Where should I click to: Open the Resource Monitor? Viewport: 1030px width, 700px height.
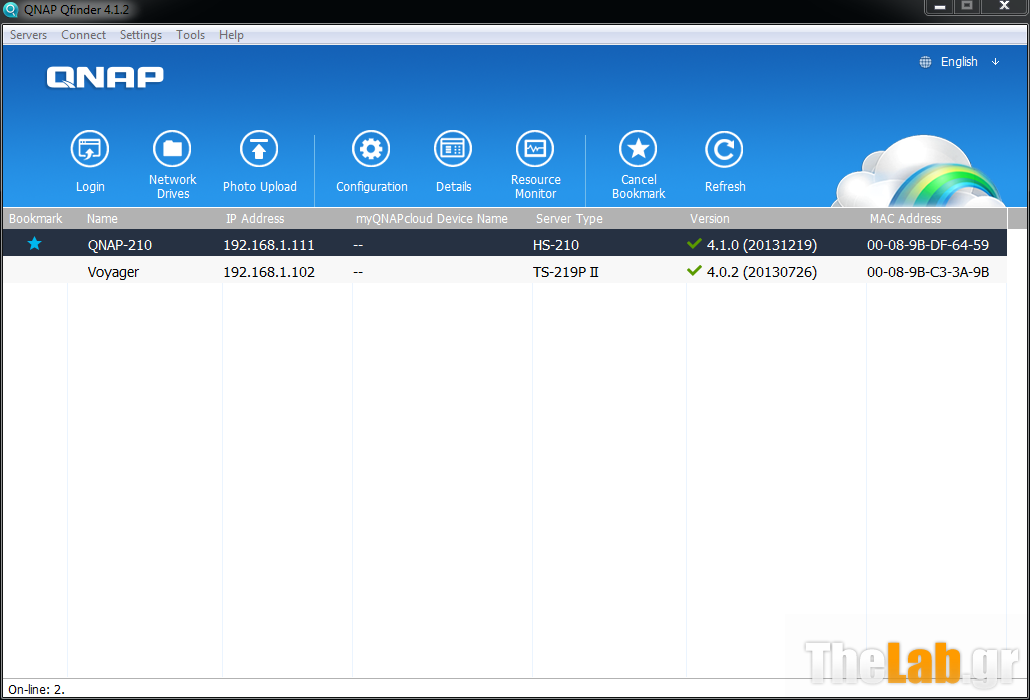(535, 150)
